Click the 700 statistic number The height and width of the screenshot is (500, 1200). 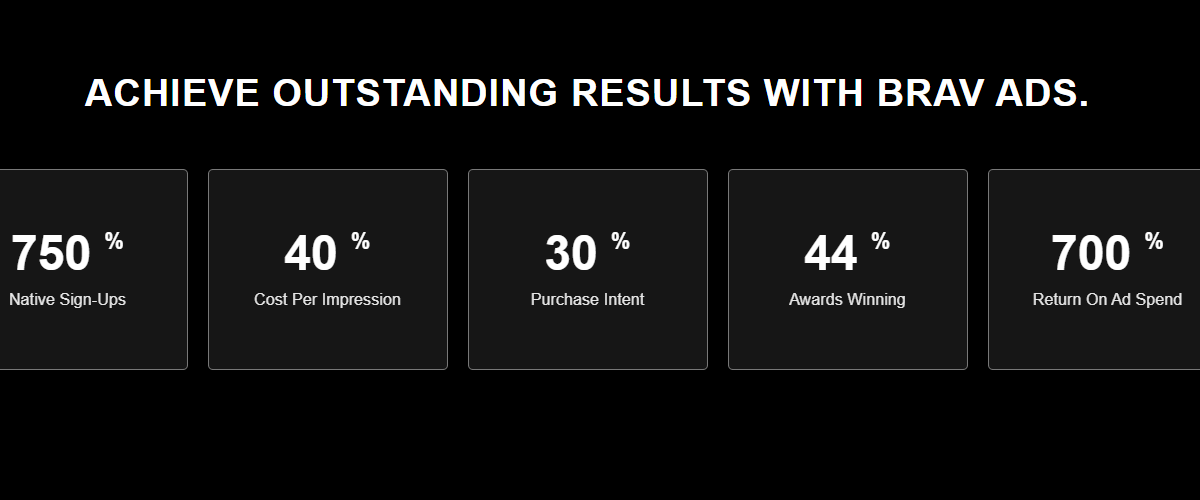coord(1091,254)
